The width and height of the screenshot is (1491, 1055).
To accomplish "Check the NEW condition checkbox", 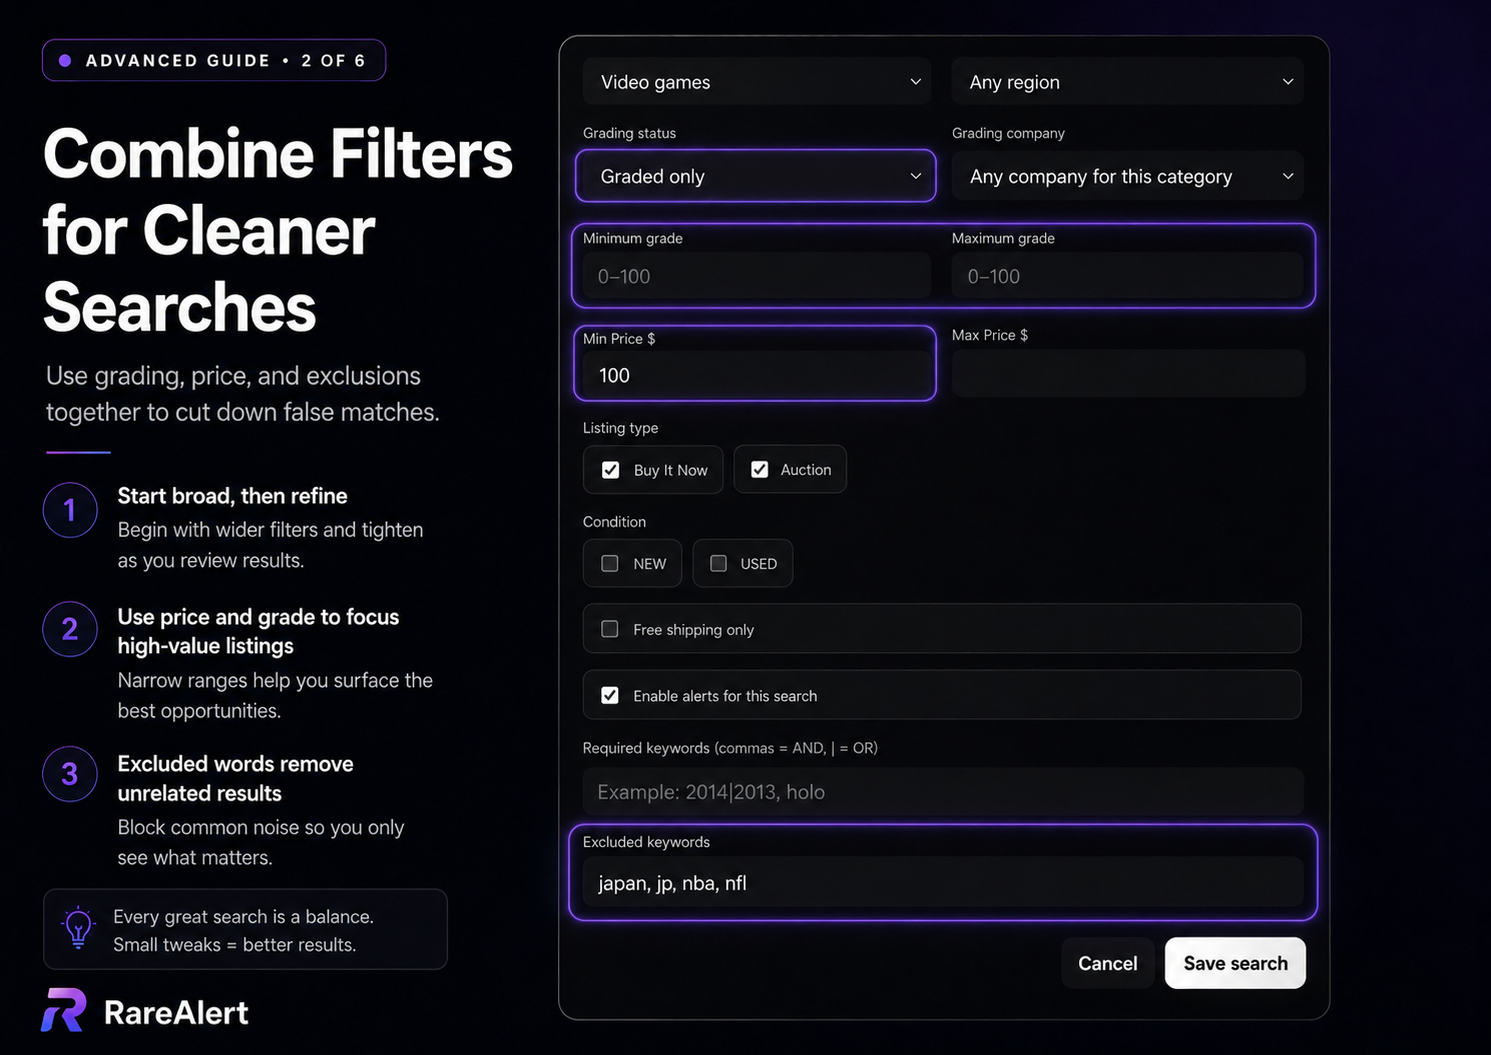I will (610, 563).
